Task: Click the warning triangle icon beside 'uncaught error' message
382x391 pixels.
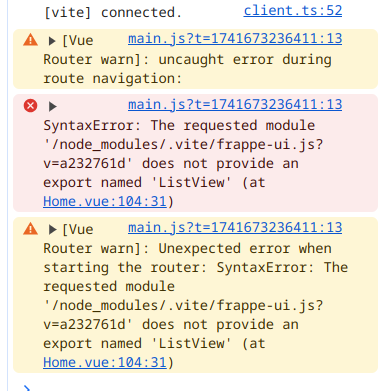Action: point(30,40)
